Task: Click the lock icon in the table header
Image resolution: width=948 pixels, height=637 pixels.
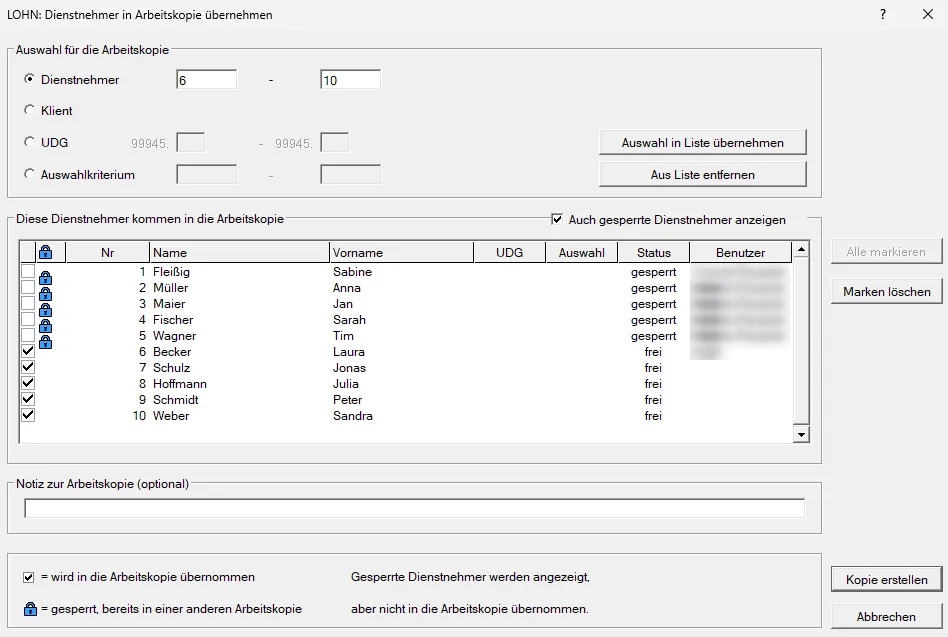Action: click(x=45, y=252)
